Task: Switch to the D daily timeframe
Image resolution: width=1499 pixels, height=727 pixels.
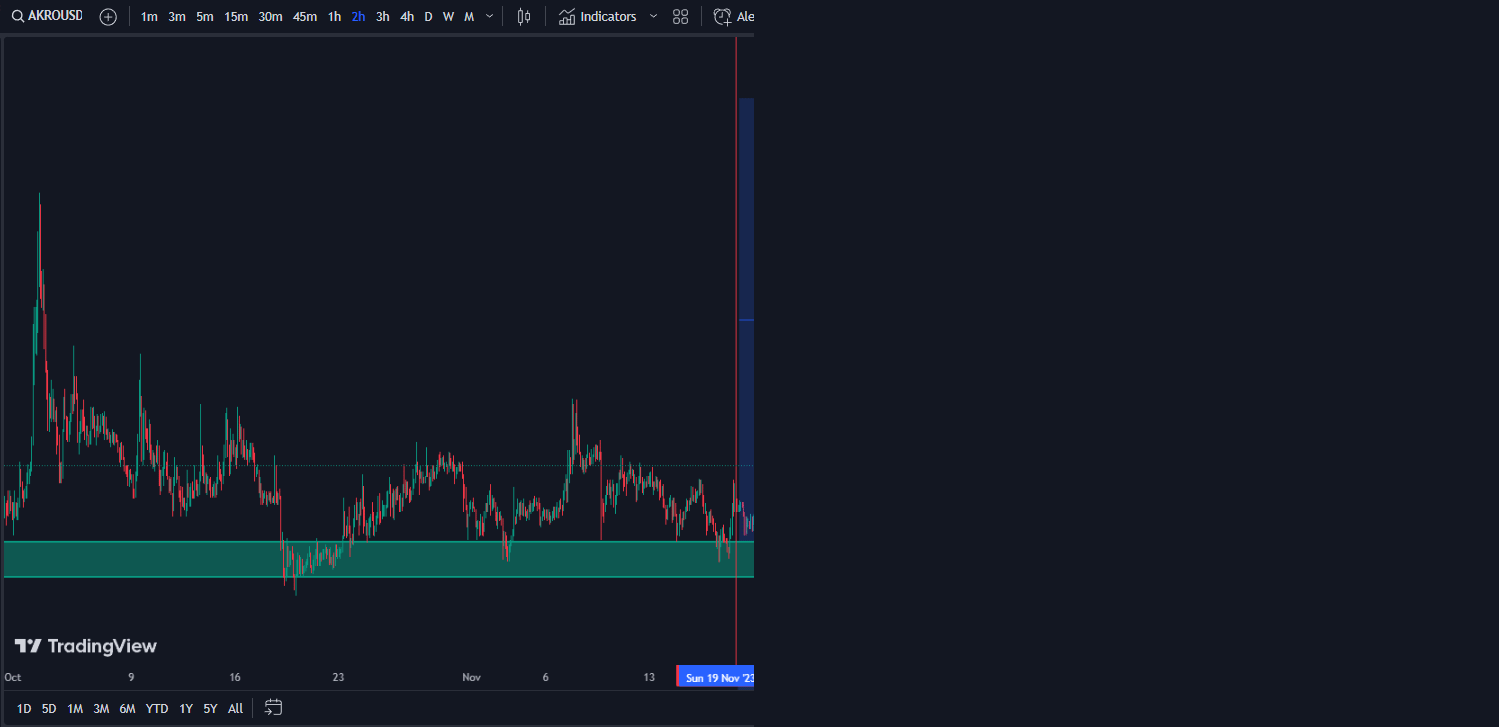Action: pos(428,17)
